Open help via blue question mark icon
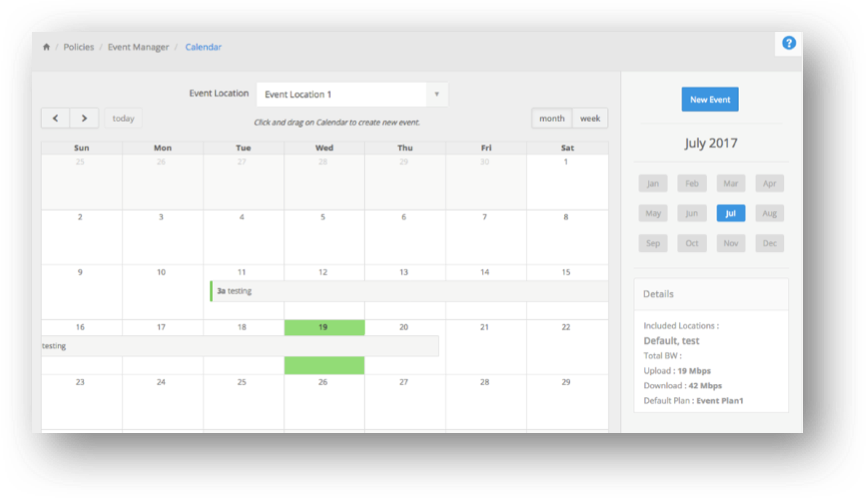This screenshot has height=498, width=868. (x=788, y=43)
